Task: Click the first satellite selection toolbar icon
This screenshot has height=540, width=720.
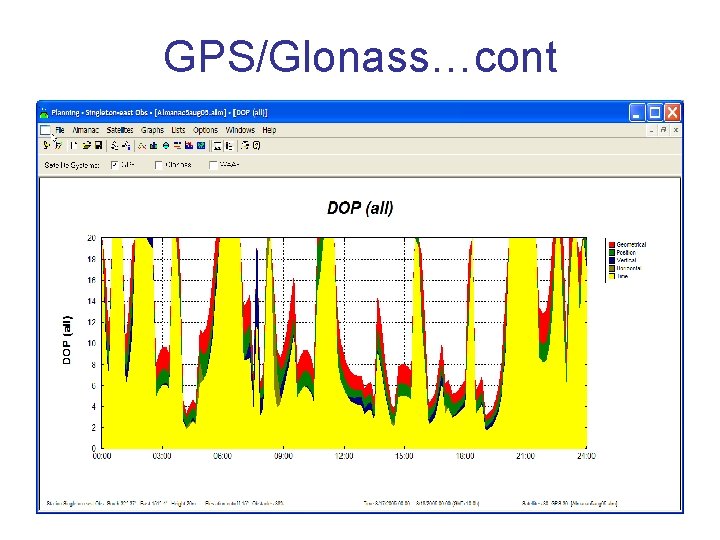Action: coord(115,146)
